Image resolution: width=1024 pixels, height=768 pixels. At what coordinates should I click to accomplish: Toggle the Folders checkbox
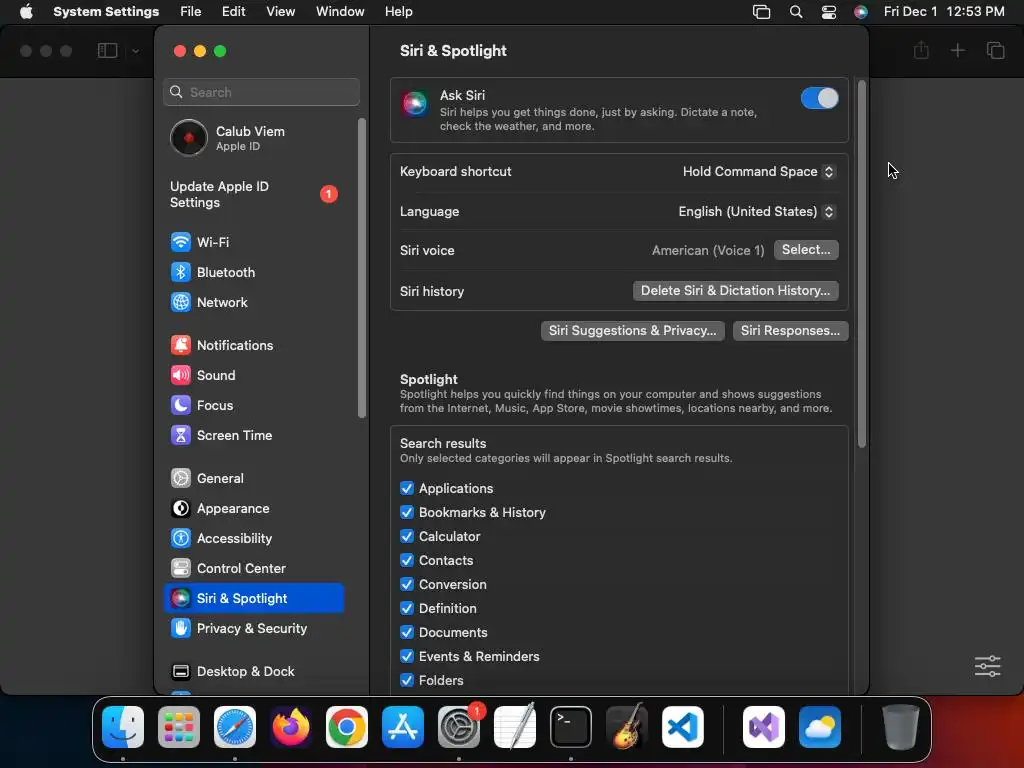click(407, 680)
